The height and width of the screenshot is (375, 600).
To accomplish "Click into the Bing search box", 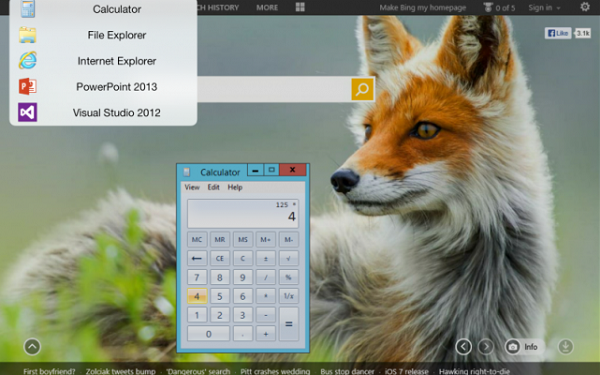I will coord(274,89).
